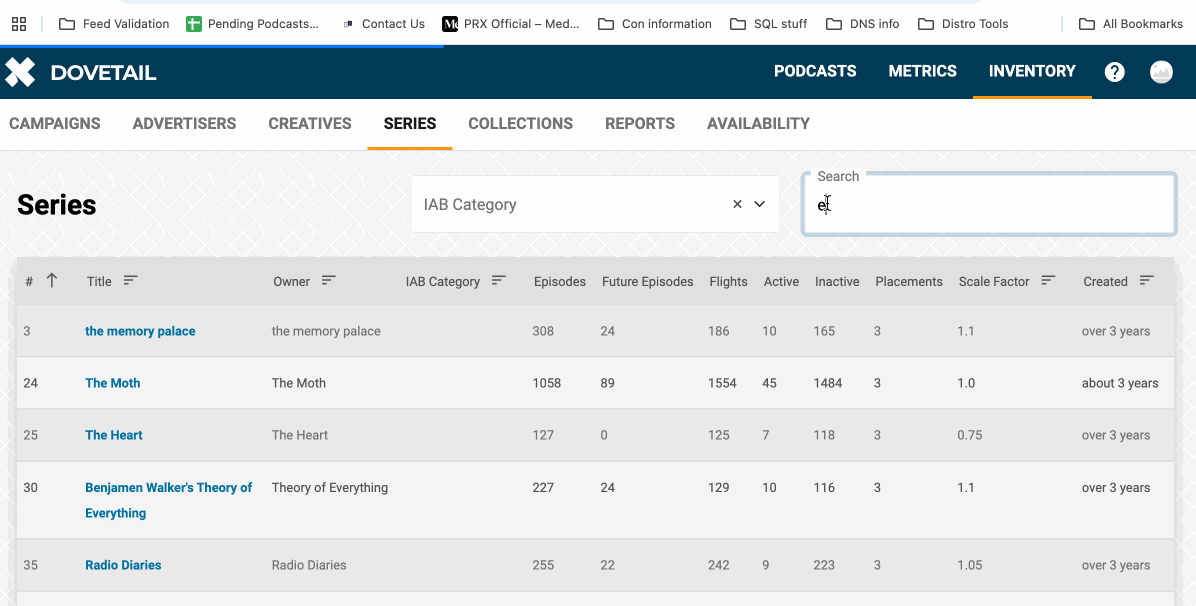1196x606 pixels.
Task: Click the Owner column sort icon
Action: click(x=328, y=281)
